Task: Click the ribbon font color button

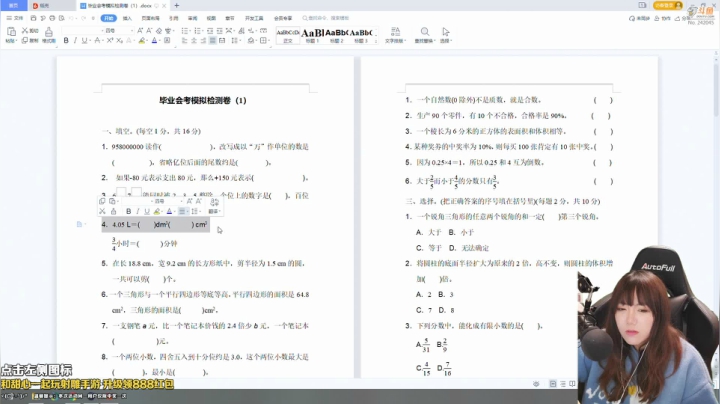Action: (154, 40)
